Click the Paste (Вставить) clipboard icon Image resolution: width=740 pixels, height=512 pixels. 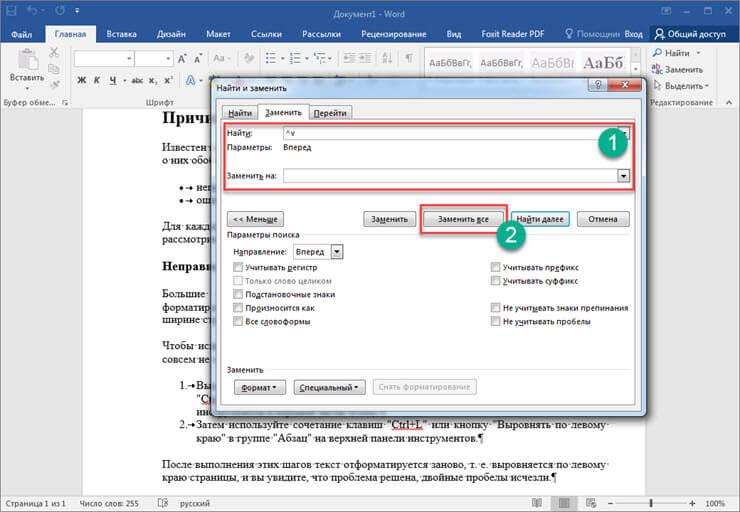[x=27, y=61]
